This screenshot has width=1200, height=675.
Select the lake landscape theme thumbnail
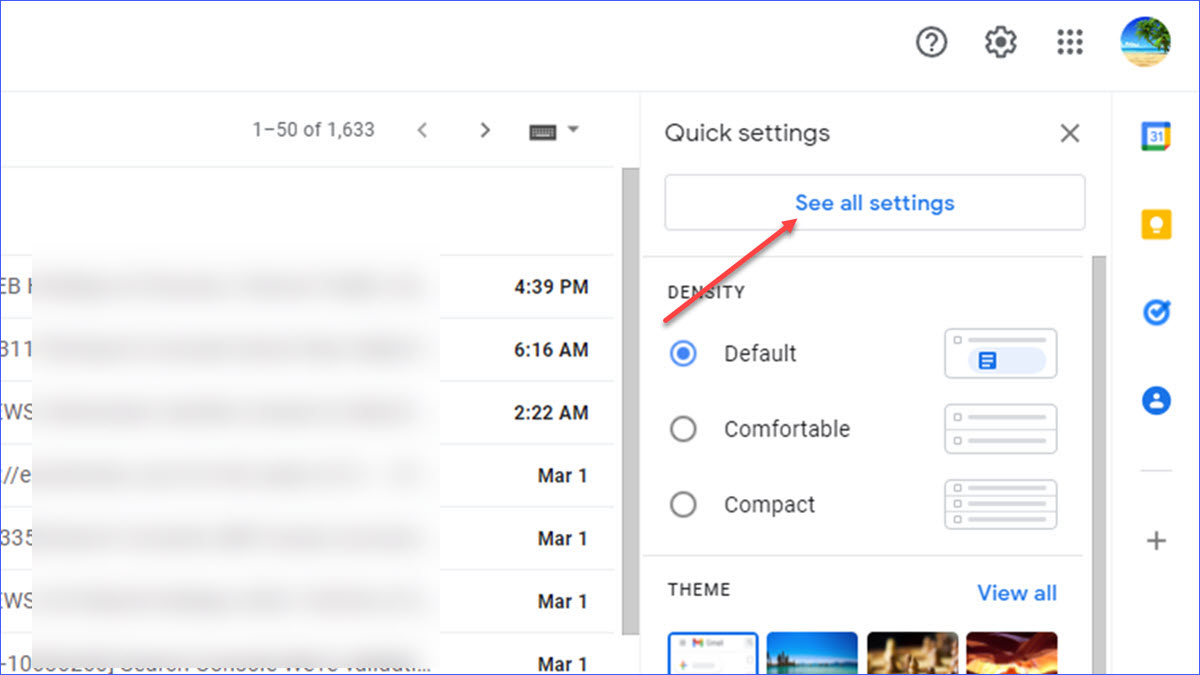(x=811, y=653)
